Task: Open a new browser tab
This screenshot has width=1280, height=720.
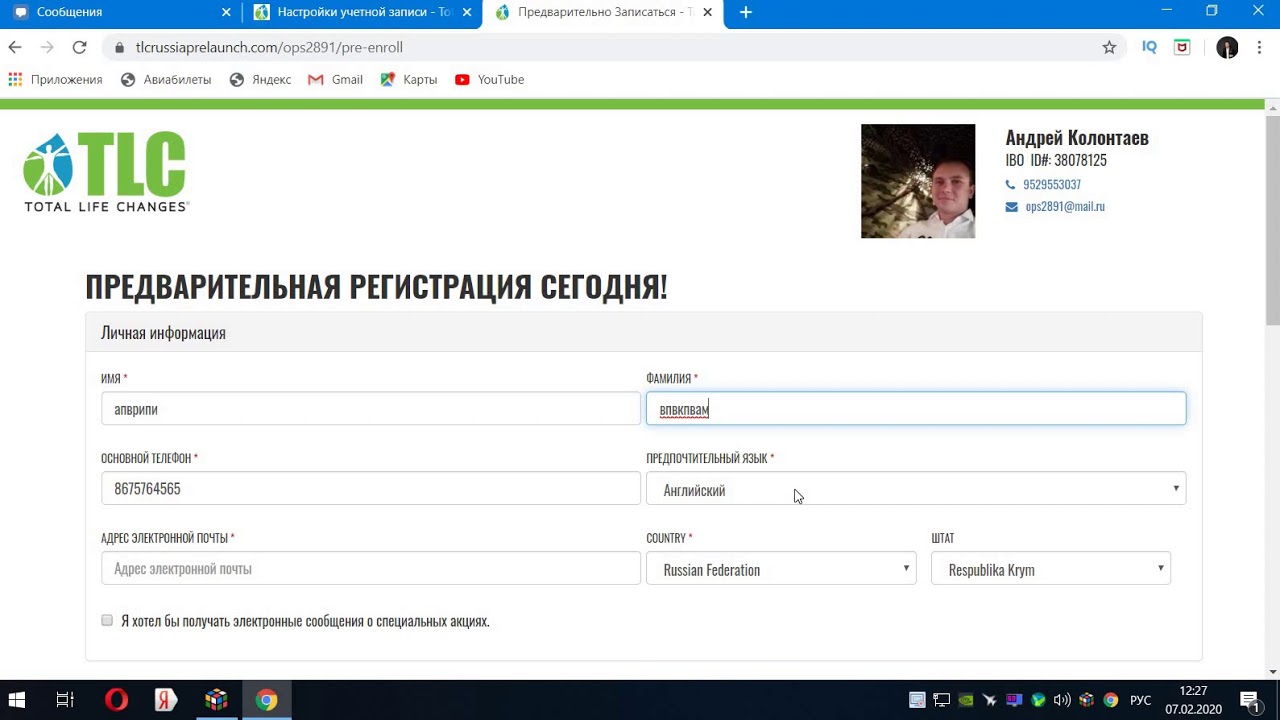Action: click(745, 12)
